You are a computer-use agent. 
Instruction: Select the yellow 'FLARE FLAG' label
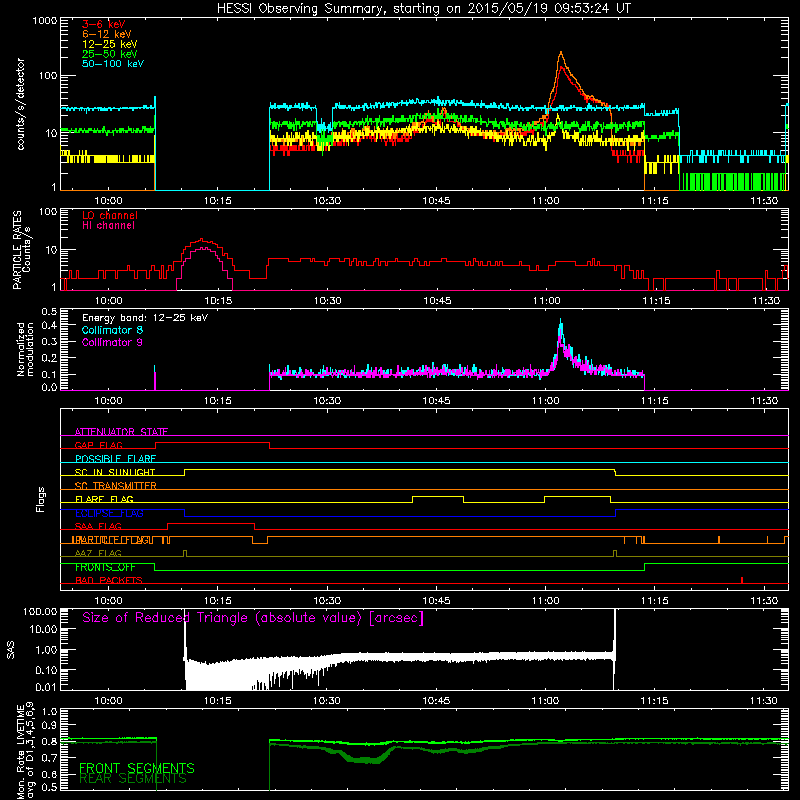tap(104, 499)
